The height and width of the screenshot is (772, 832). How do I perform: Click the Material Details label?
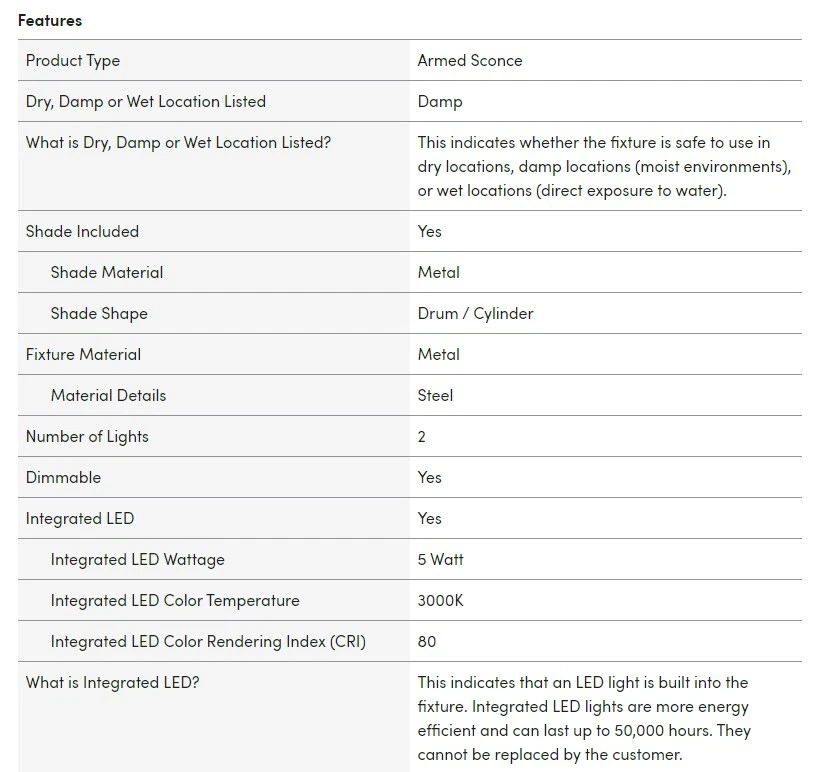tap(108, 395)
